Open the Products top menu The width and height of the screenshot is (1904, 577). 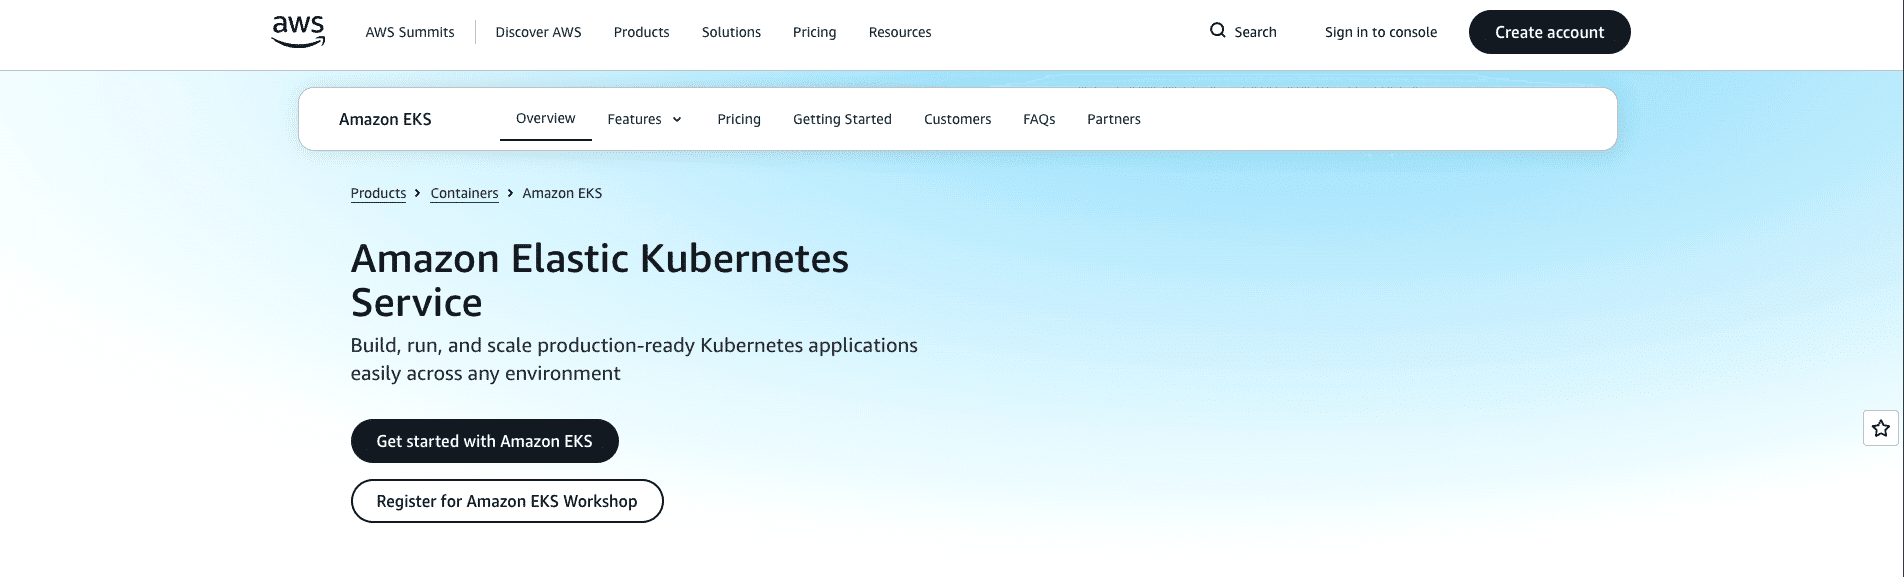641,32
